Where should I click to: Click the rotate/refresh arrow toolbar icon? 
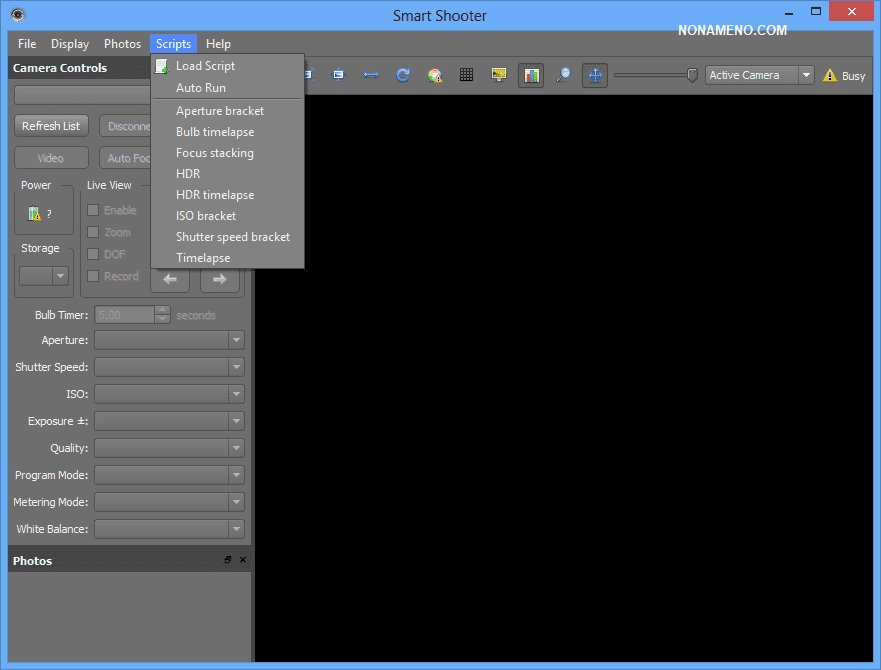coord(403,75)
